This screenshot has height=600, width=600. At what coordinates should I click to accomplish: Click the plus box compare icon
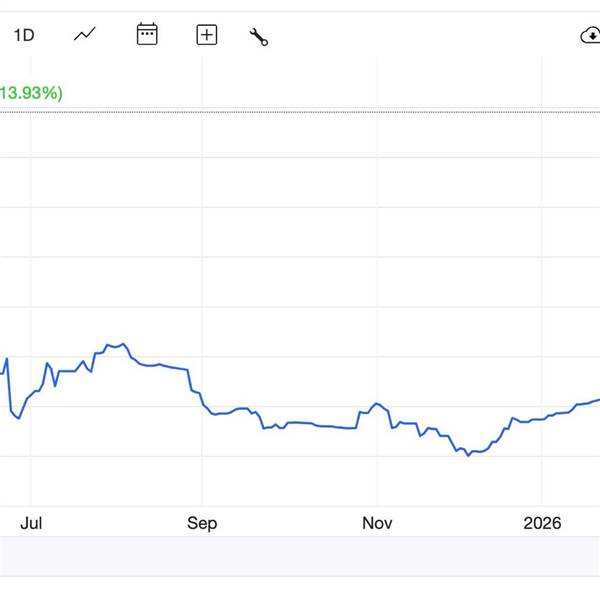click(x=206, y=35)
